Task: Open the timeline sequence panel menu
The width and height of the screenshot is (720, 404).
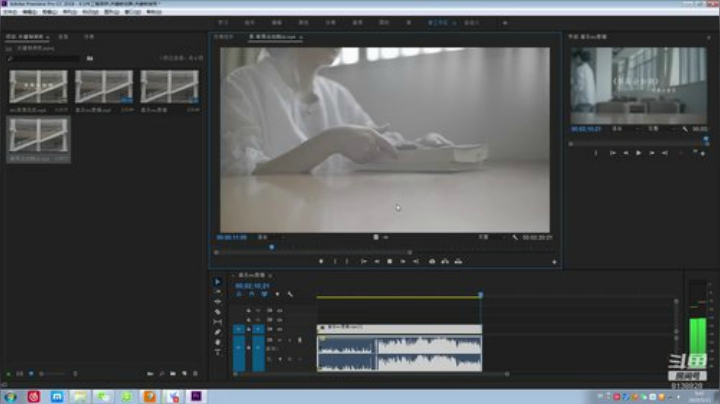Action: point(270,275)
